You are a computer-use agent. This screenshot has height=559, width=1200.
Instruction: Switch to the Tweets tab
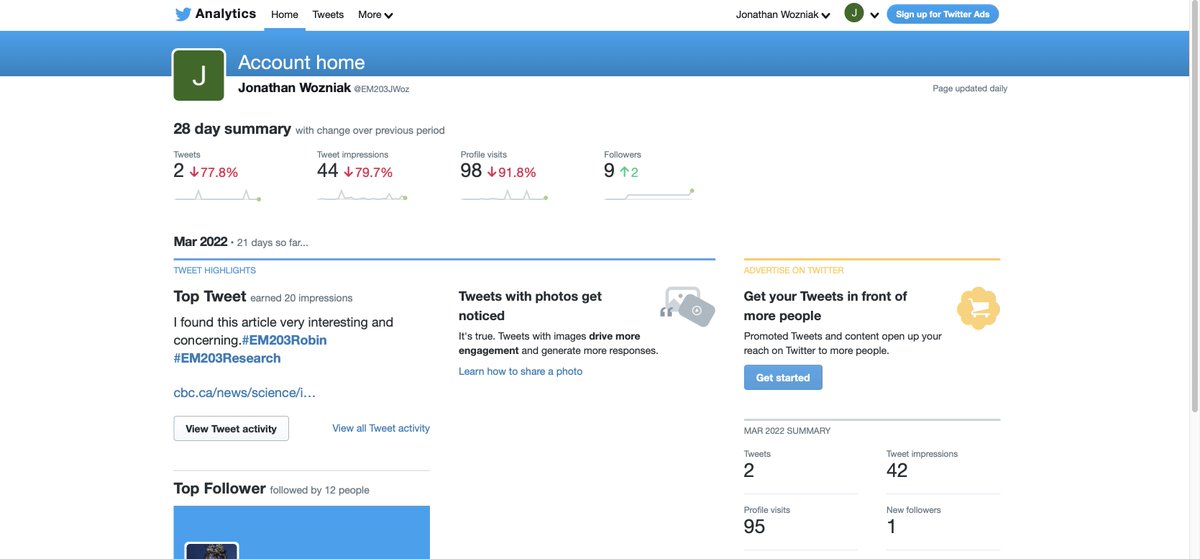click(328, 15)
